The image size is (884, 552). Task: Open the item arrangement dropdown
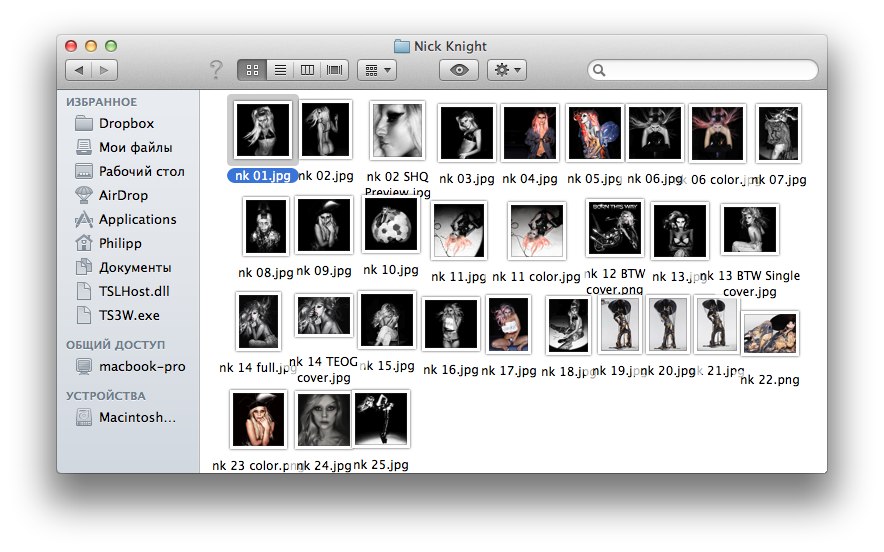(377, 70)
